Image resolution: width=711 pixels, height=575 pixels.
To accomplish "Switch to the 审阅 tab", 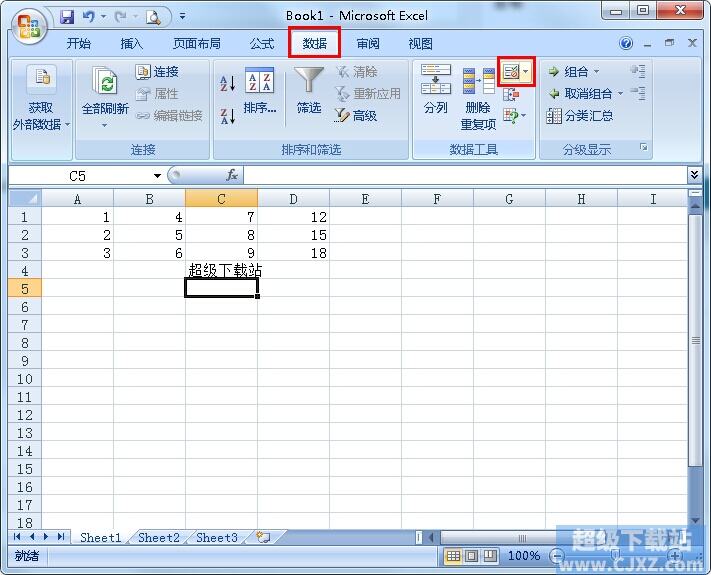I will pos(368,44).
